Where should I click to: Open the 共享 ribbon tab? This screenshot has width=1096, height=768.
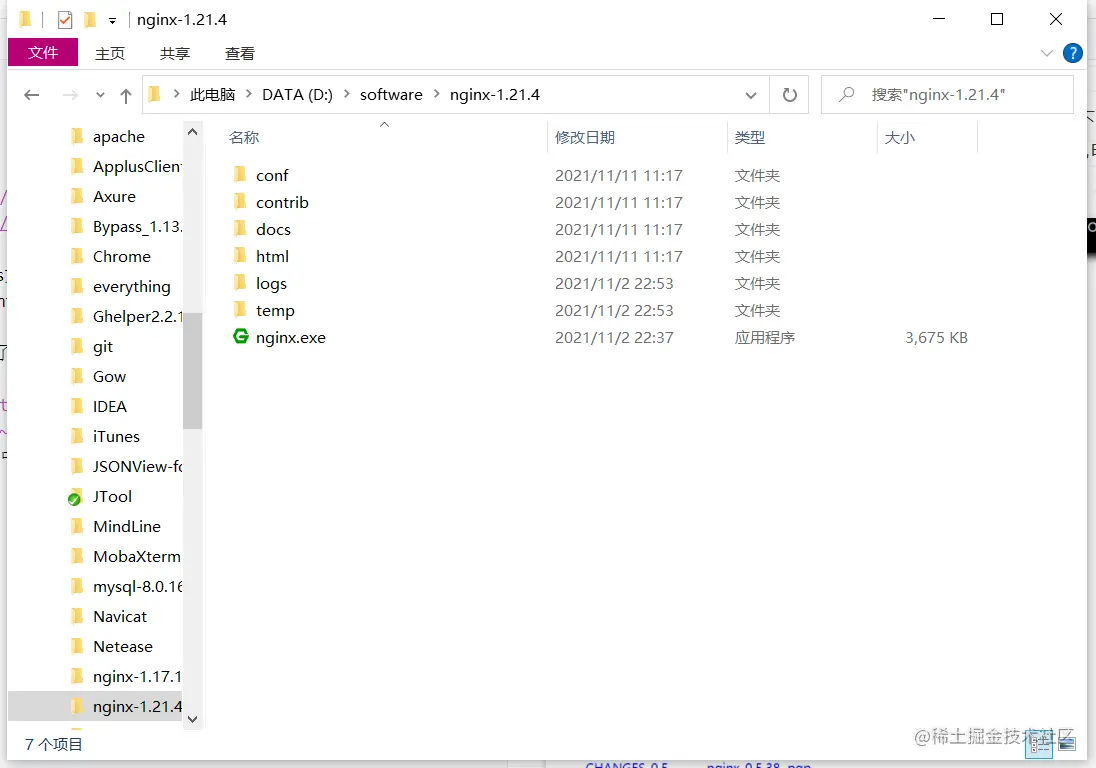(175, 54)
